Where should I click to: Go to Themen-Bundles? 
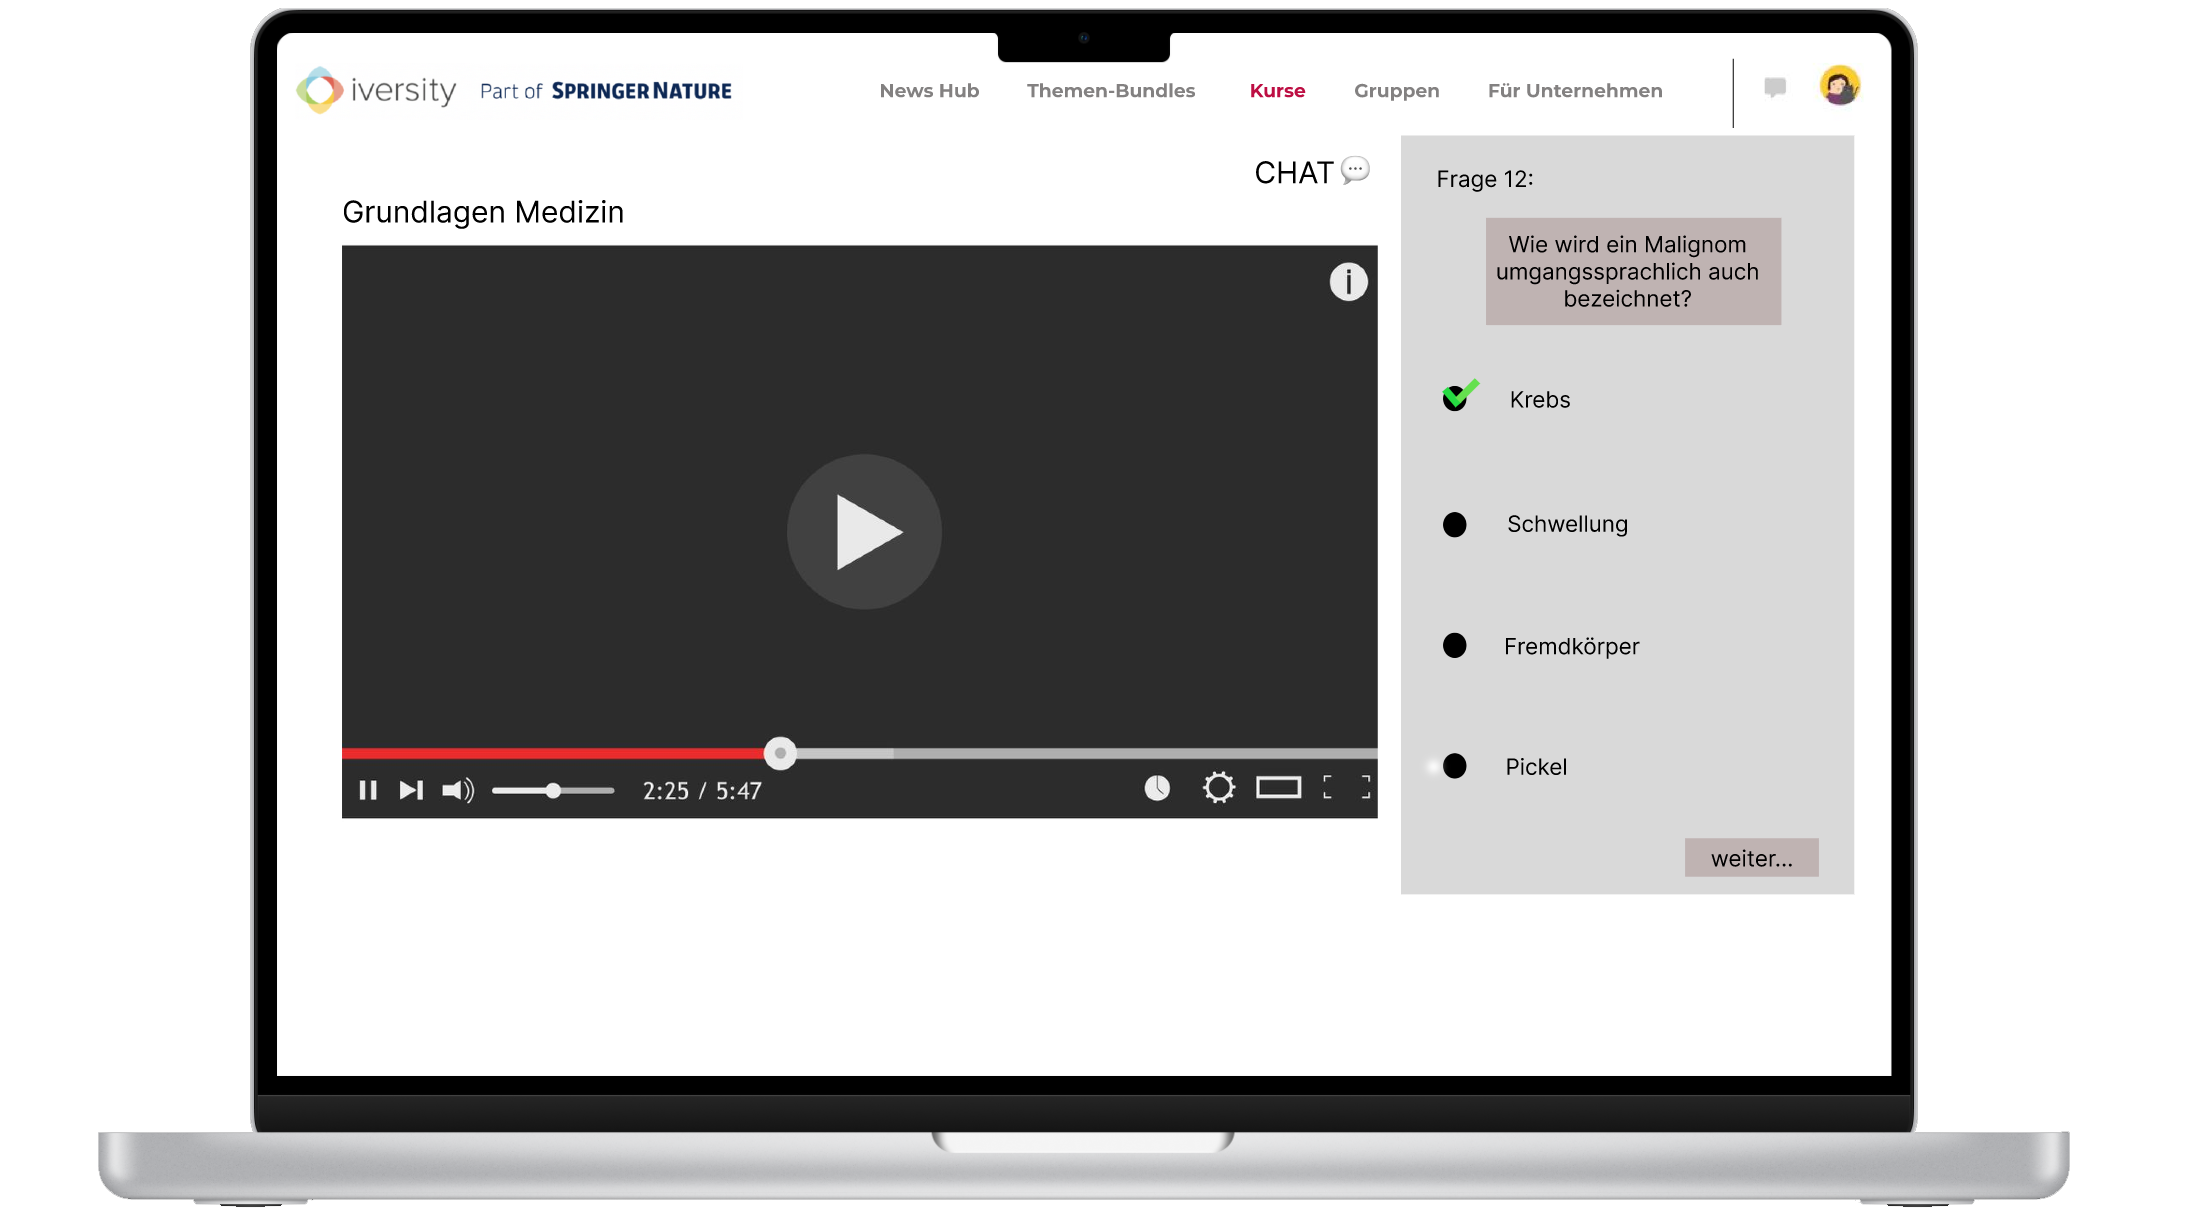(1110, 91)
